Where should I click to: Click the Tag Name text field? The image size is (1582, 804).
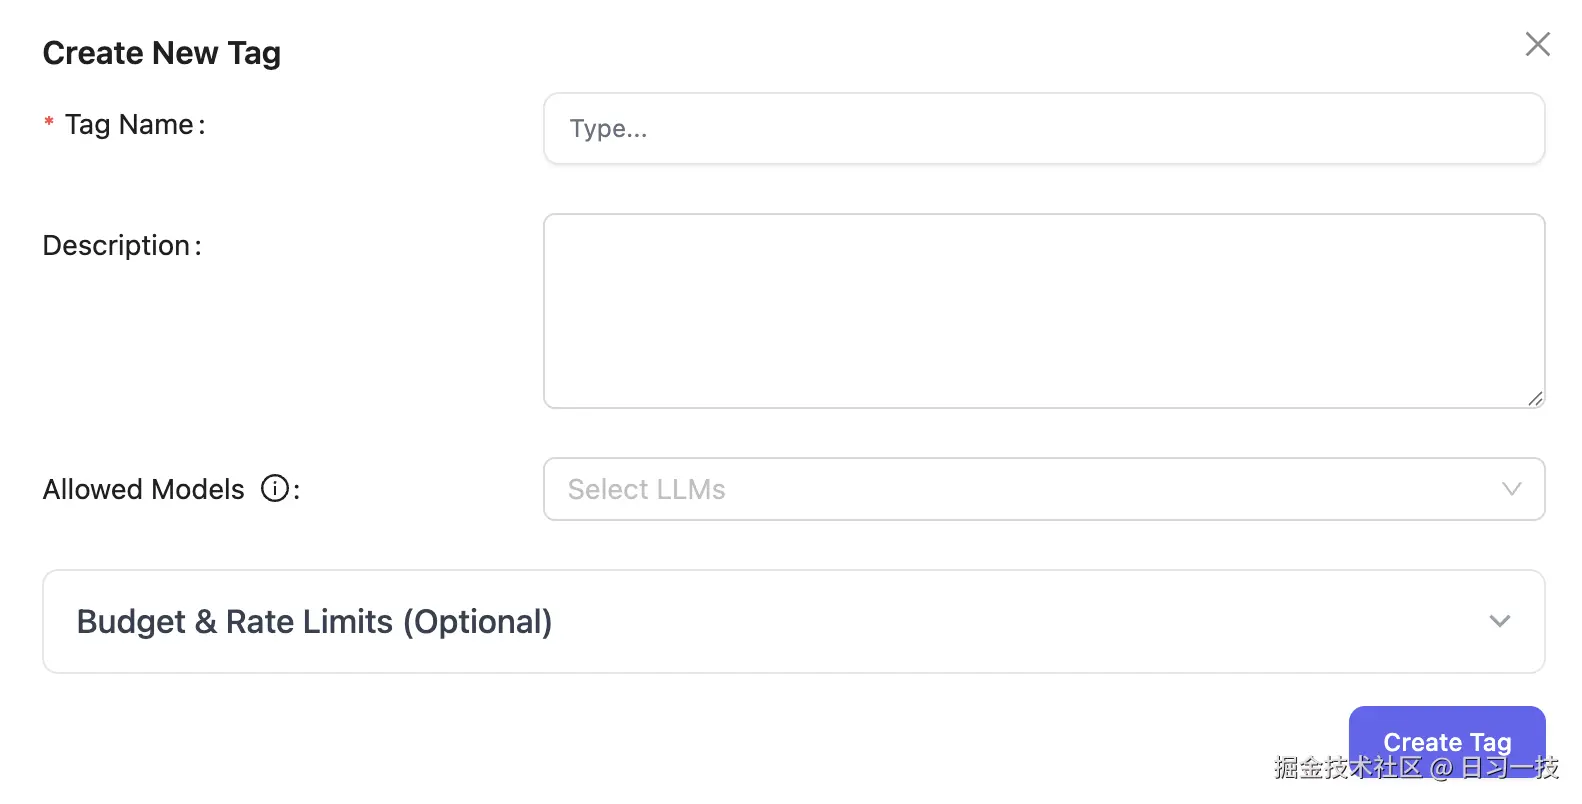1044,128
